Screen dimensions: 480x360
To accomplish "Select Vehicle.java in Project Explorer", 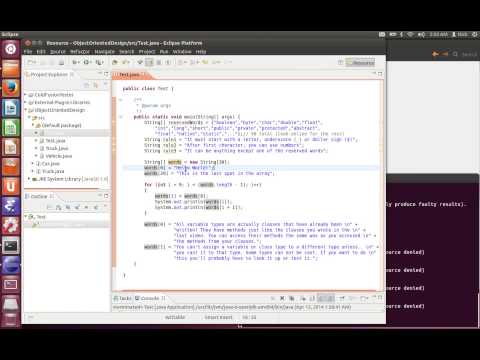I will point(56,156).
